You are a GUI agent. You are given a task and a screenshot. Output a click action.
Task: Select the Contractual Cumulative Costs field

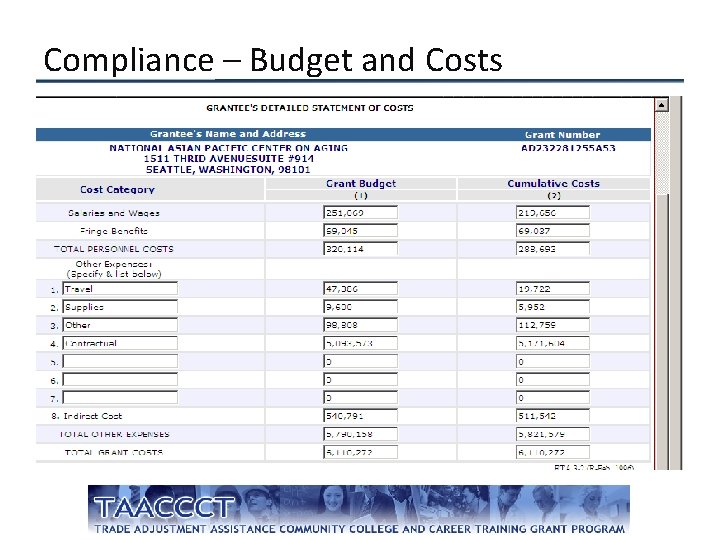tap(553, 343)
